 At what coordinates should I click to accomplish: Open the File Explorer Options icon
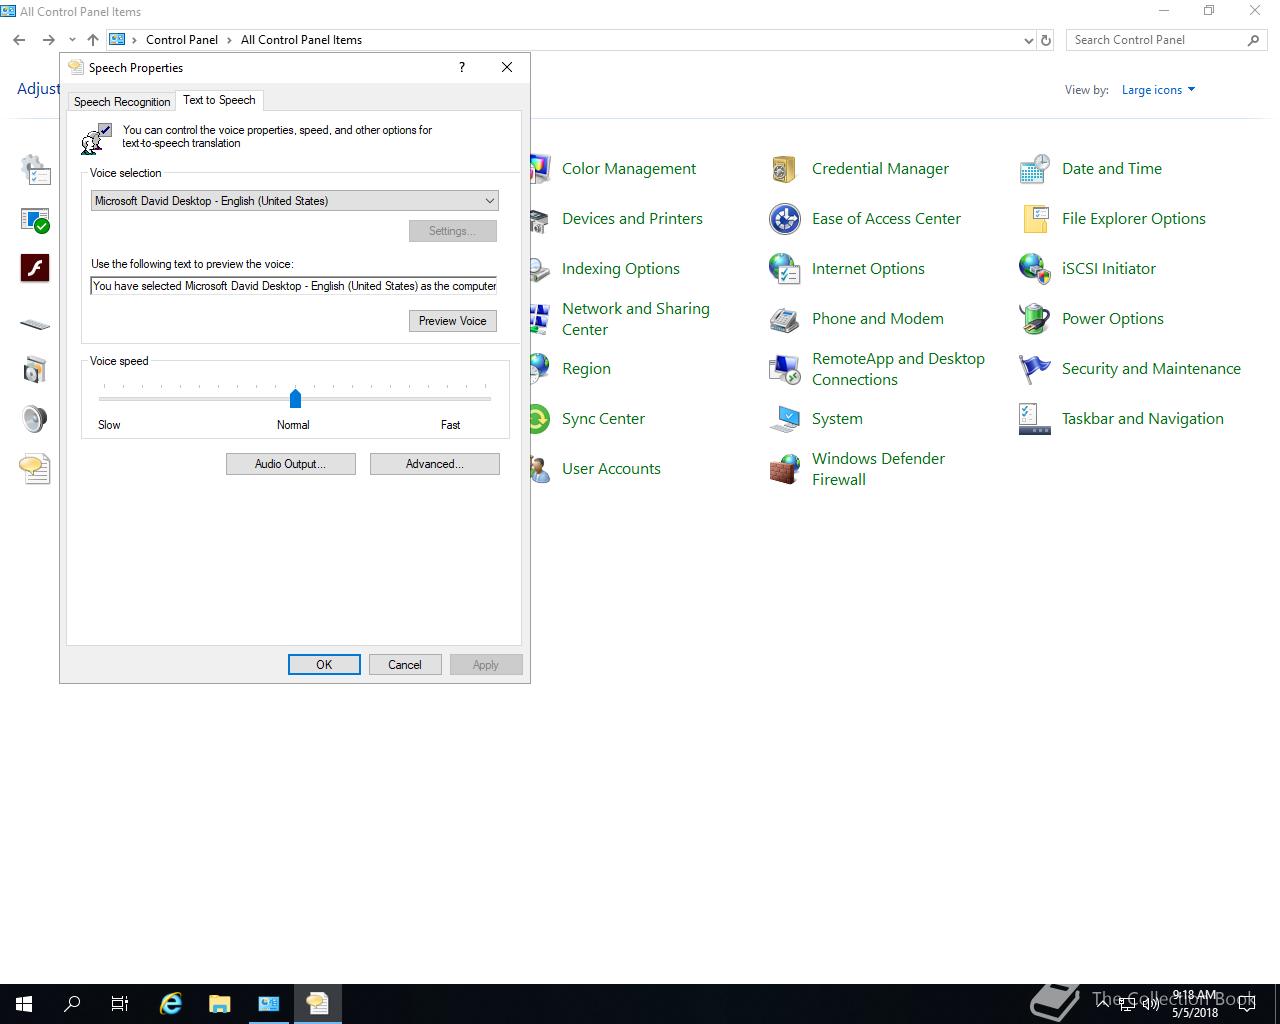pyautogui.click(x=1034, y=219)
